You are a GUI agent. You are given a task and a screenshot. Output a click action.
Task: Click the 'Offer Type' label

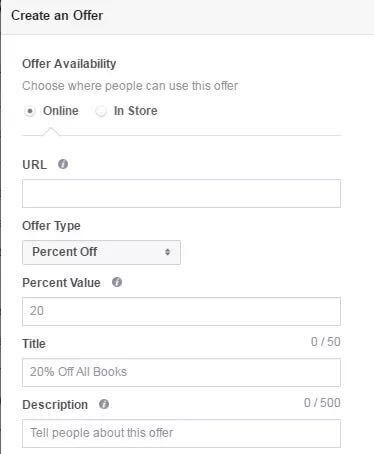[x=51, y=226]
